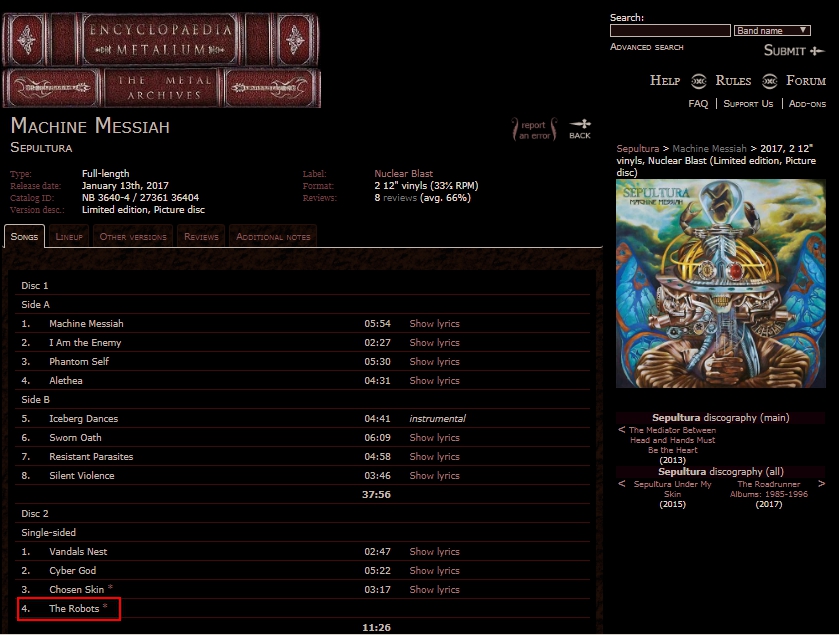Screen dimensions: 839x635
Task: Show lyrics for Silent Violence
Action: coord(434,476)
